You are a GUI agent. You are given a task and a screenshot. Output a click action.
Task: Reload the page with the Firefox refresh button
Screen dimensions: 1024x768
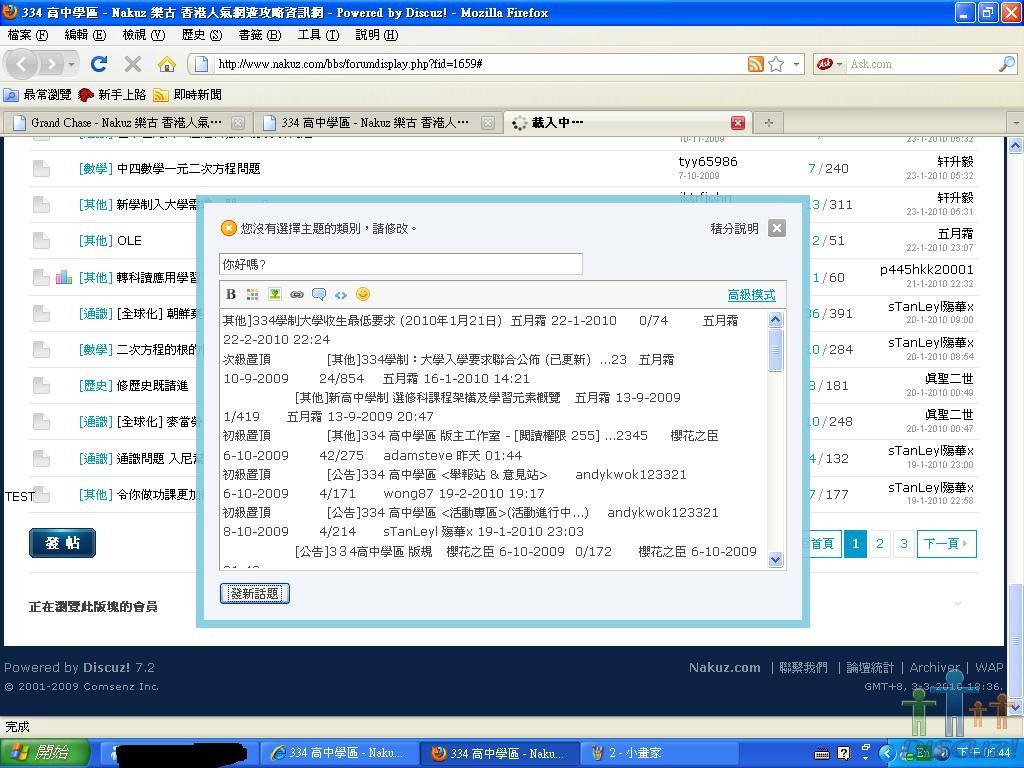click(98, 64)
